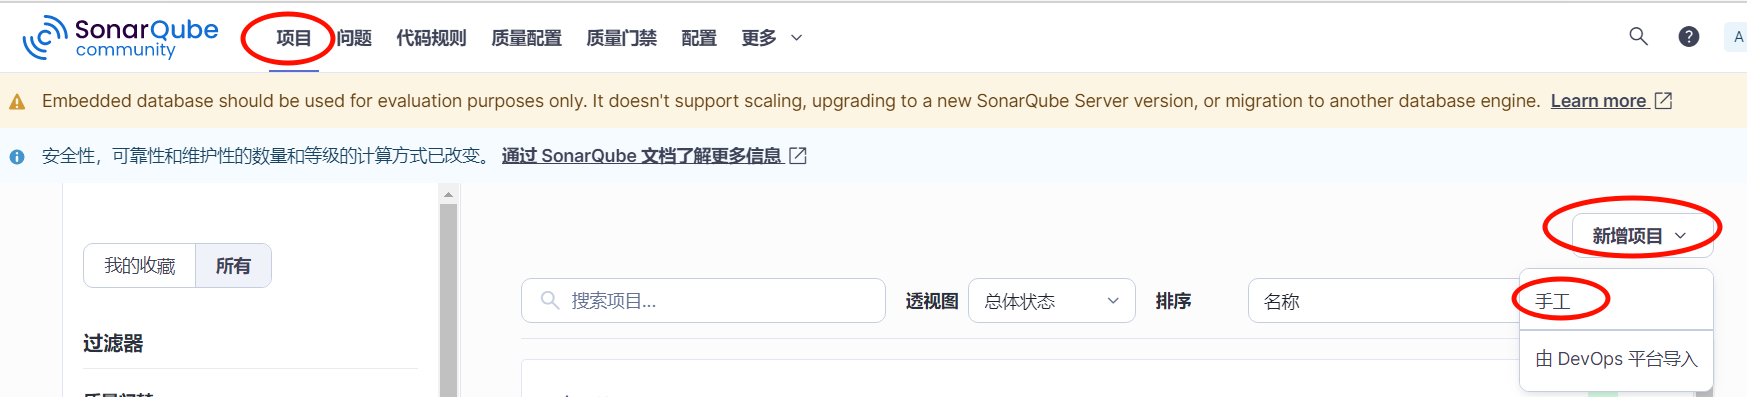Open the 名称 sort dropdown
The width and height of the screenshot is (1747, 397).
pos(1385,301)
